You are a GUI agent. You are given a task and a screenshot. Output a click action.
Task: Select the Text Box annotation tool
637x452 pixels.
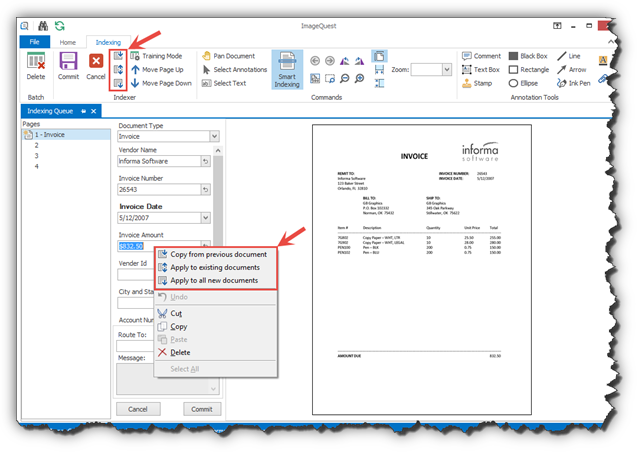click(481, 69)
